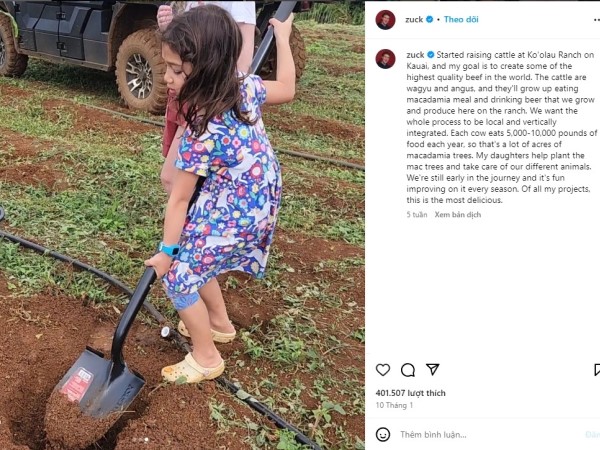Like the post with the heart icon
The image size is (600, 450).
(383, 370)
